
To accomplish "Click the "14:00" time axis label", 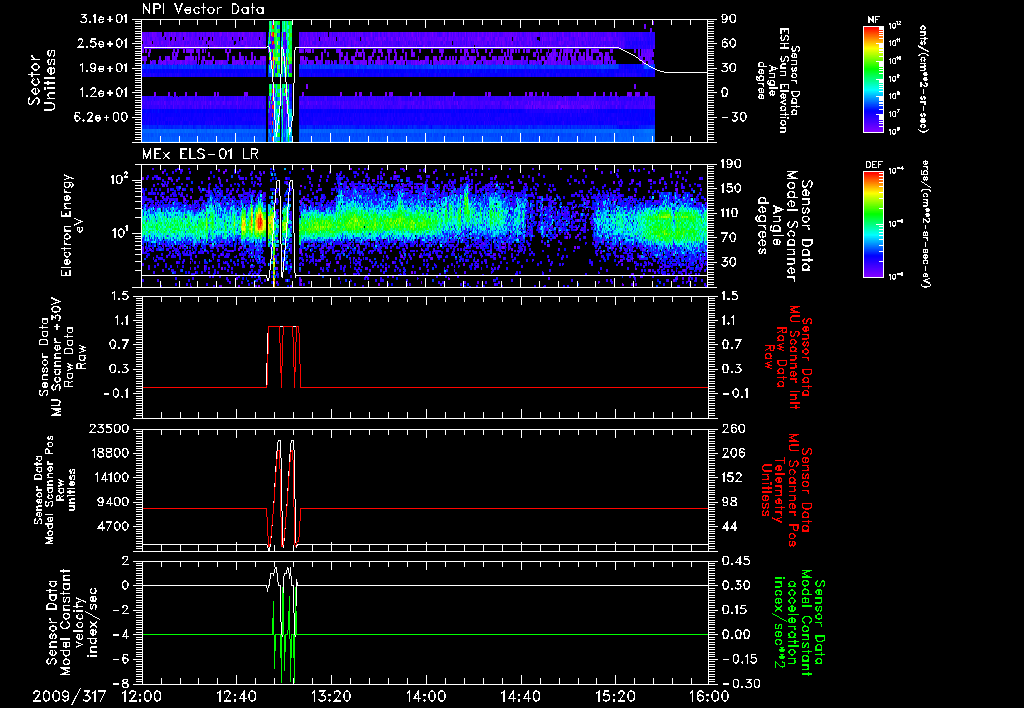I will (426, 697).
